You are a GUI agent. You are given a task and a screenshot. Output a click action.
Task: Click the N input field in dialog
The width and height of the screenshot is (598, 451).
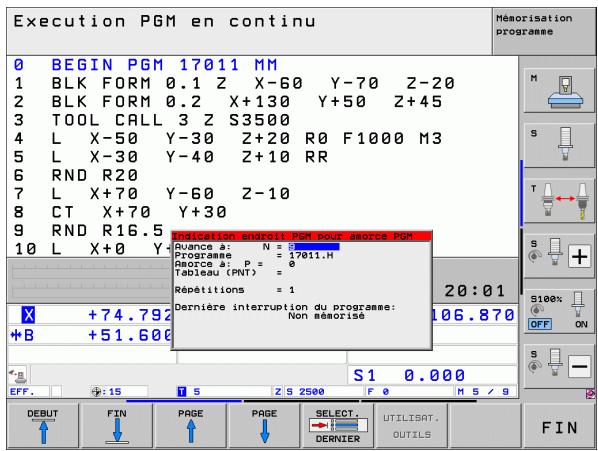click(314, 247)
